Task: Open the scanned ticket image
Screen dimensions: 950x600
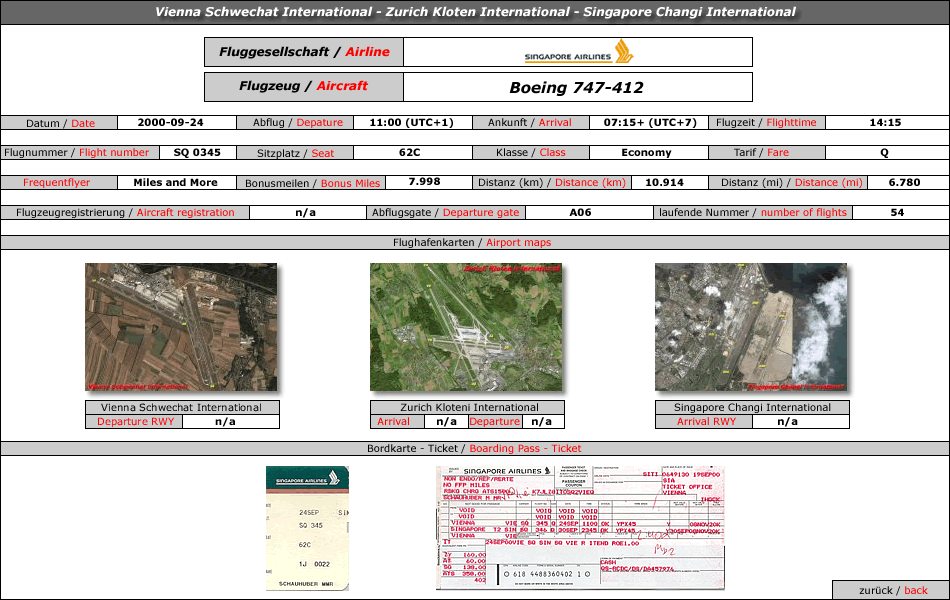Action: coord(580,527)
